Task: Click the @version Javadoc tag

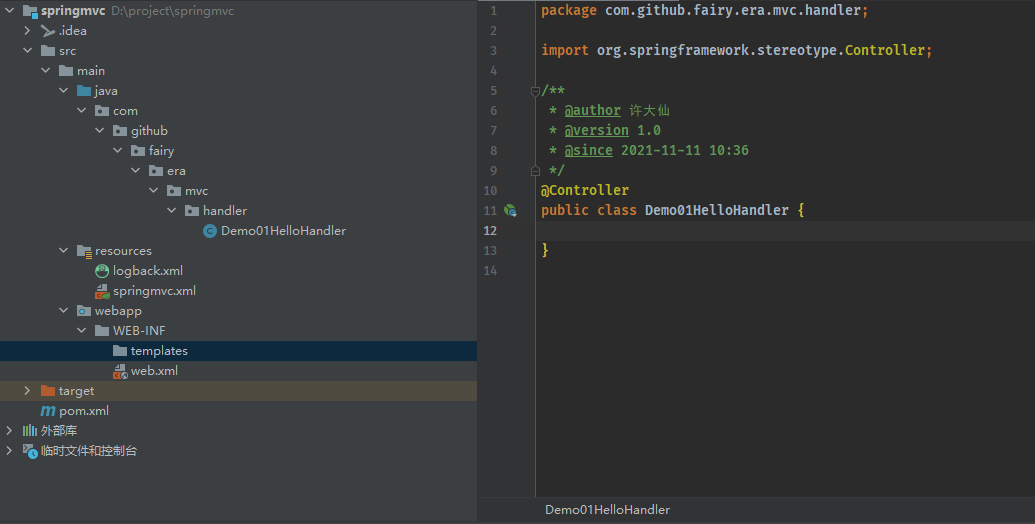Action: [597, 130]
